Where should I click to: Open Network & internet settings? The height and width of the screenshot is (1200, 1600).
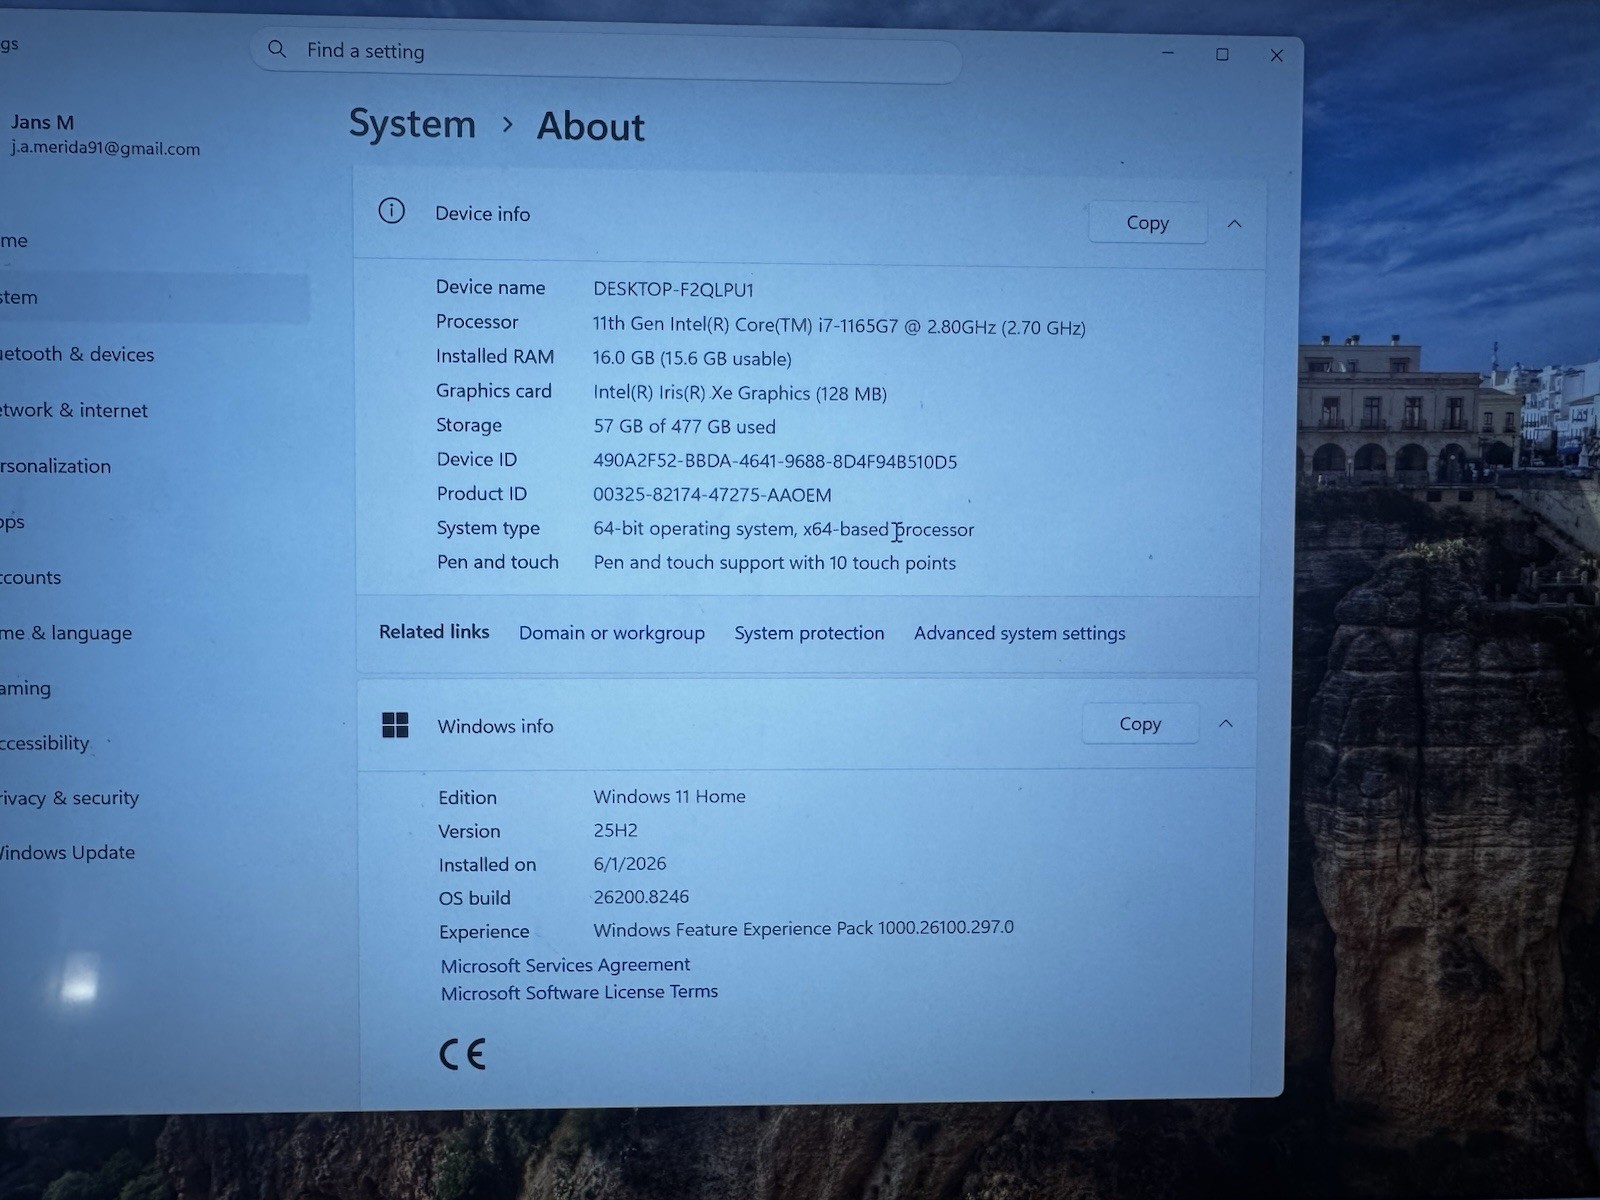pyautogui.click(x=74, y=410)
